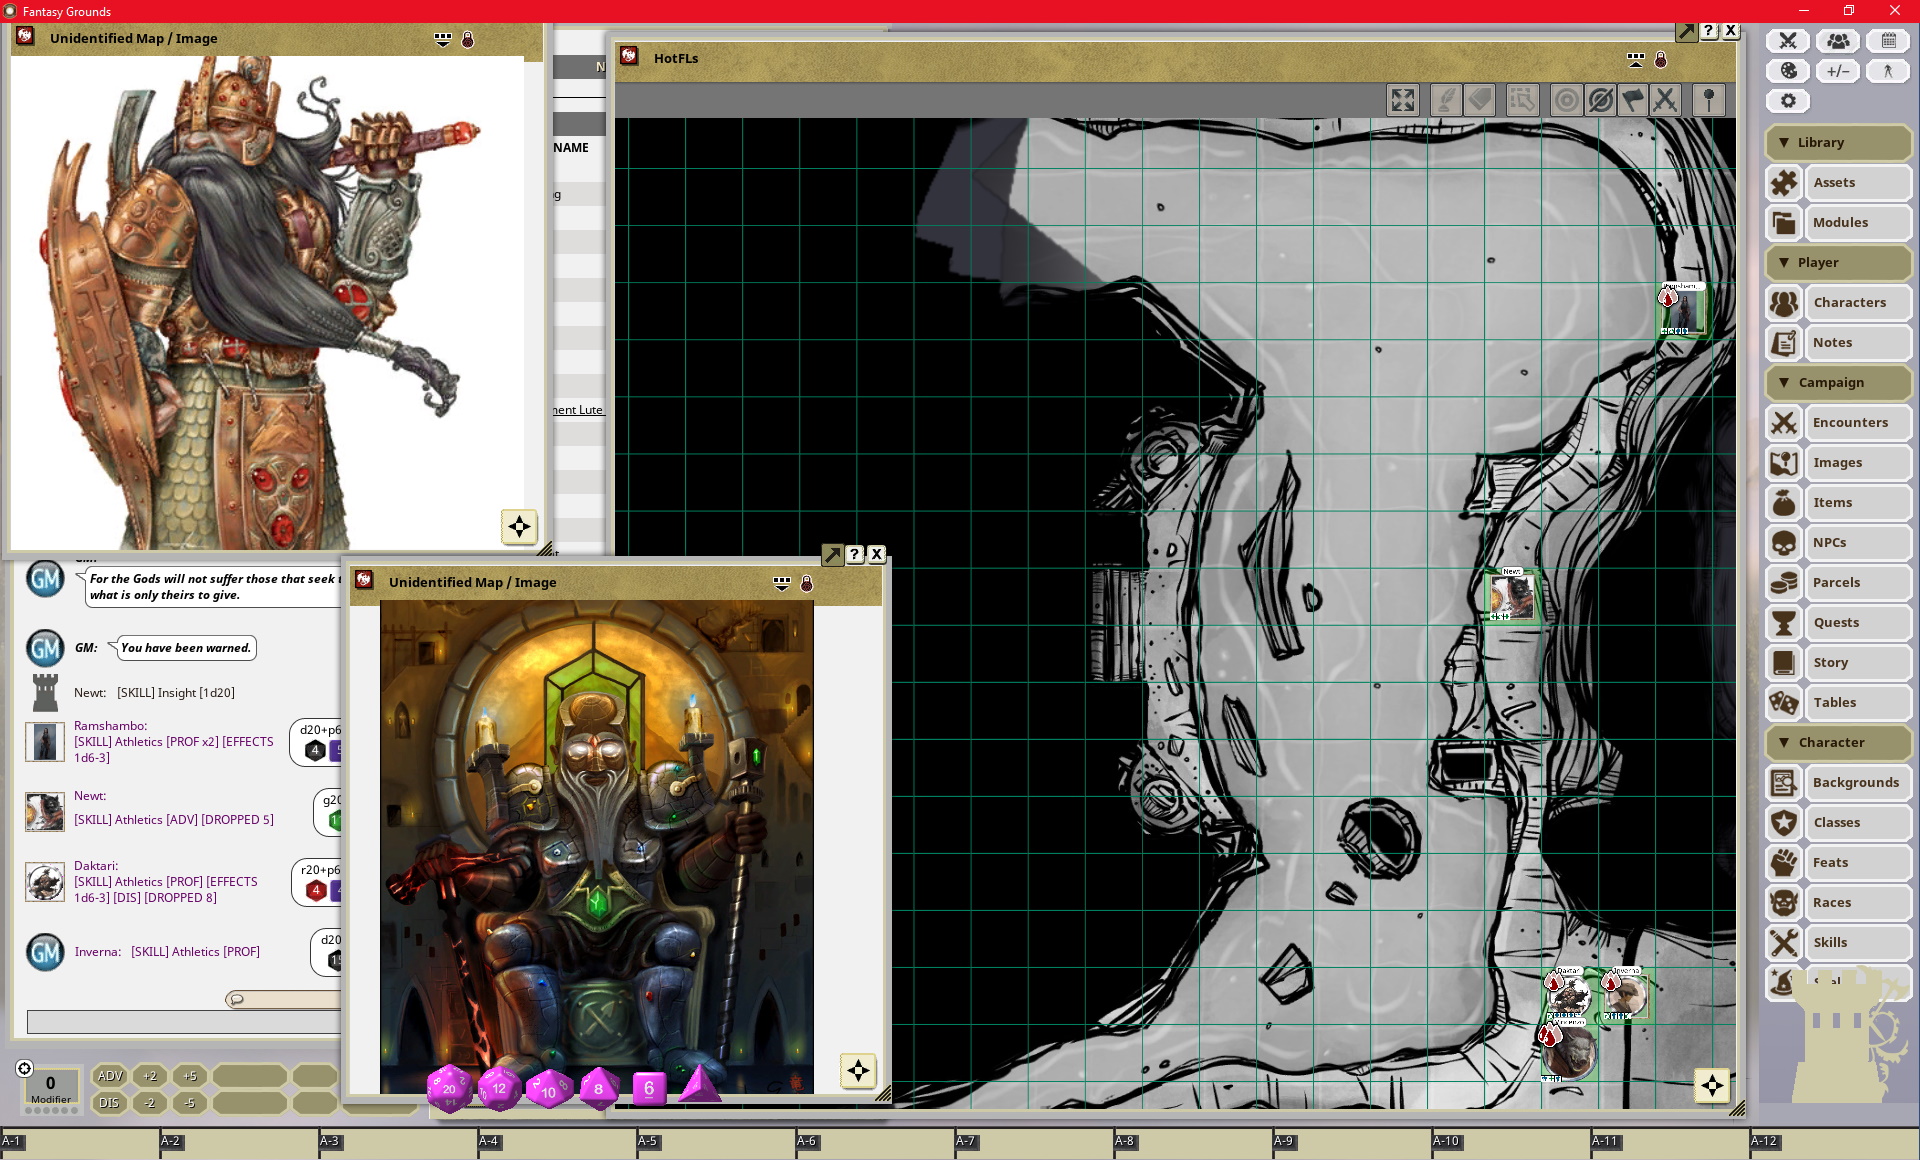Screen dimensions: 1920x1160
Task: Click the NPCs skull icon
Action: 1784,542
